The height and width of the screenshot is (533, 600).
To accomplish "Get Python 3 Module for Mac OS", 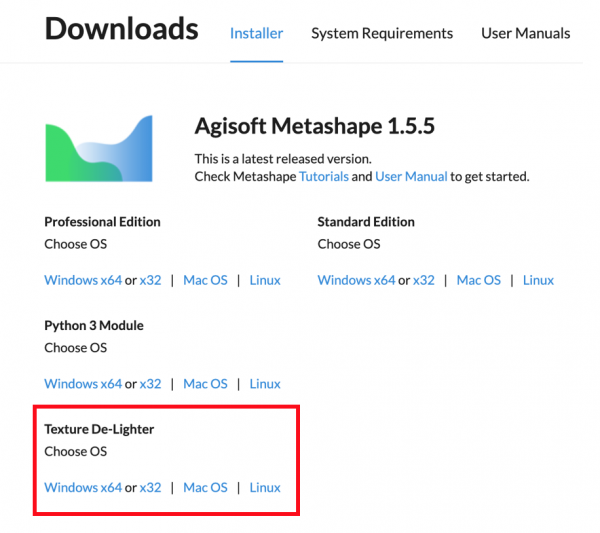I will tap(205, 384).
